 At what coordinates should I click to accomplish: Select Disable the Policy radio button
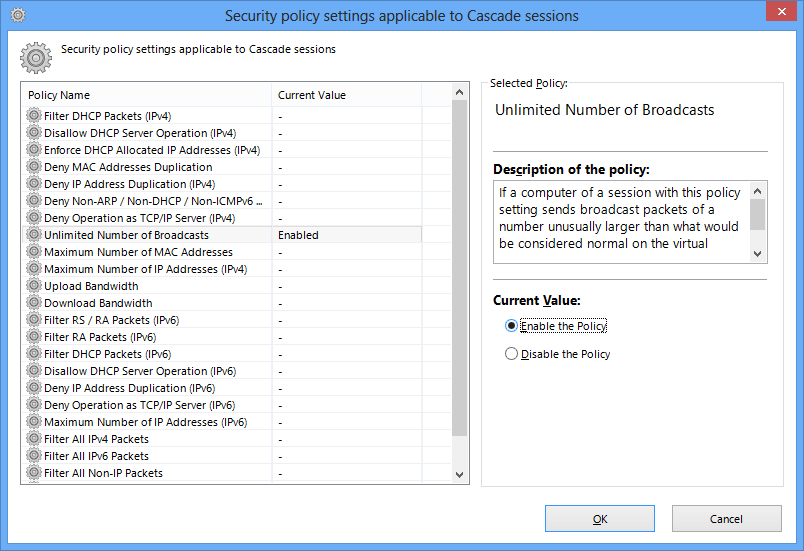[511, 354]
